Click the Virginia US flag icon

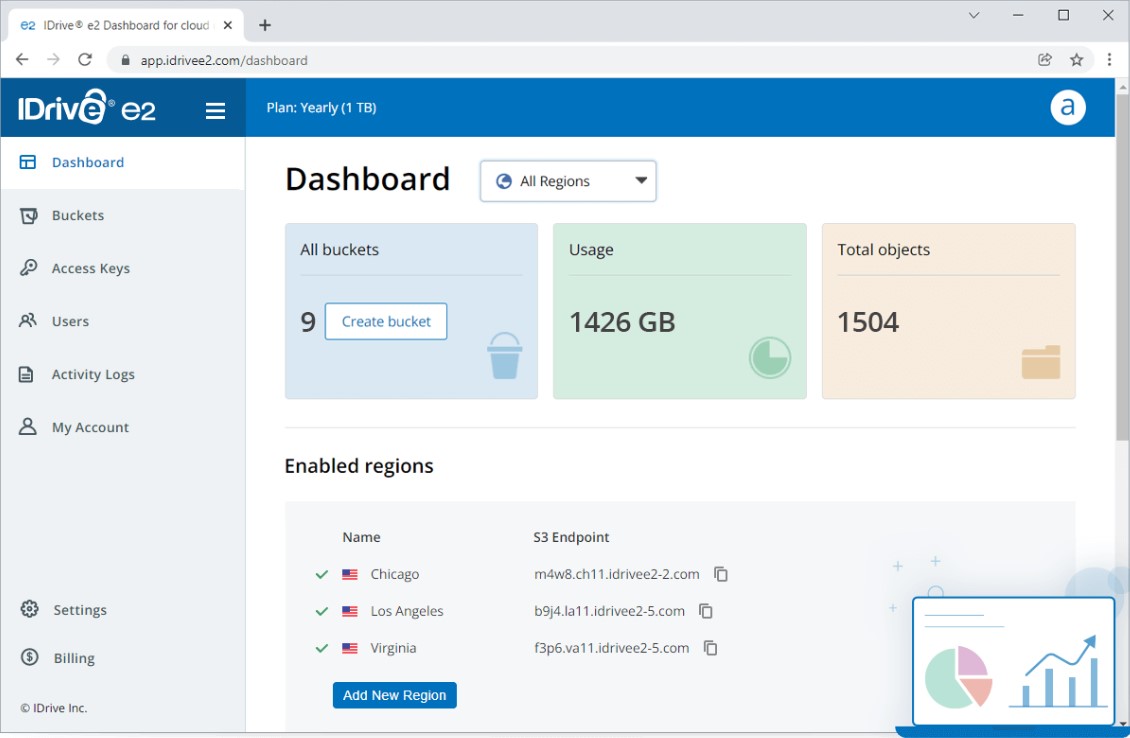coord(350,648)
